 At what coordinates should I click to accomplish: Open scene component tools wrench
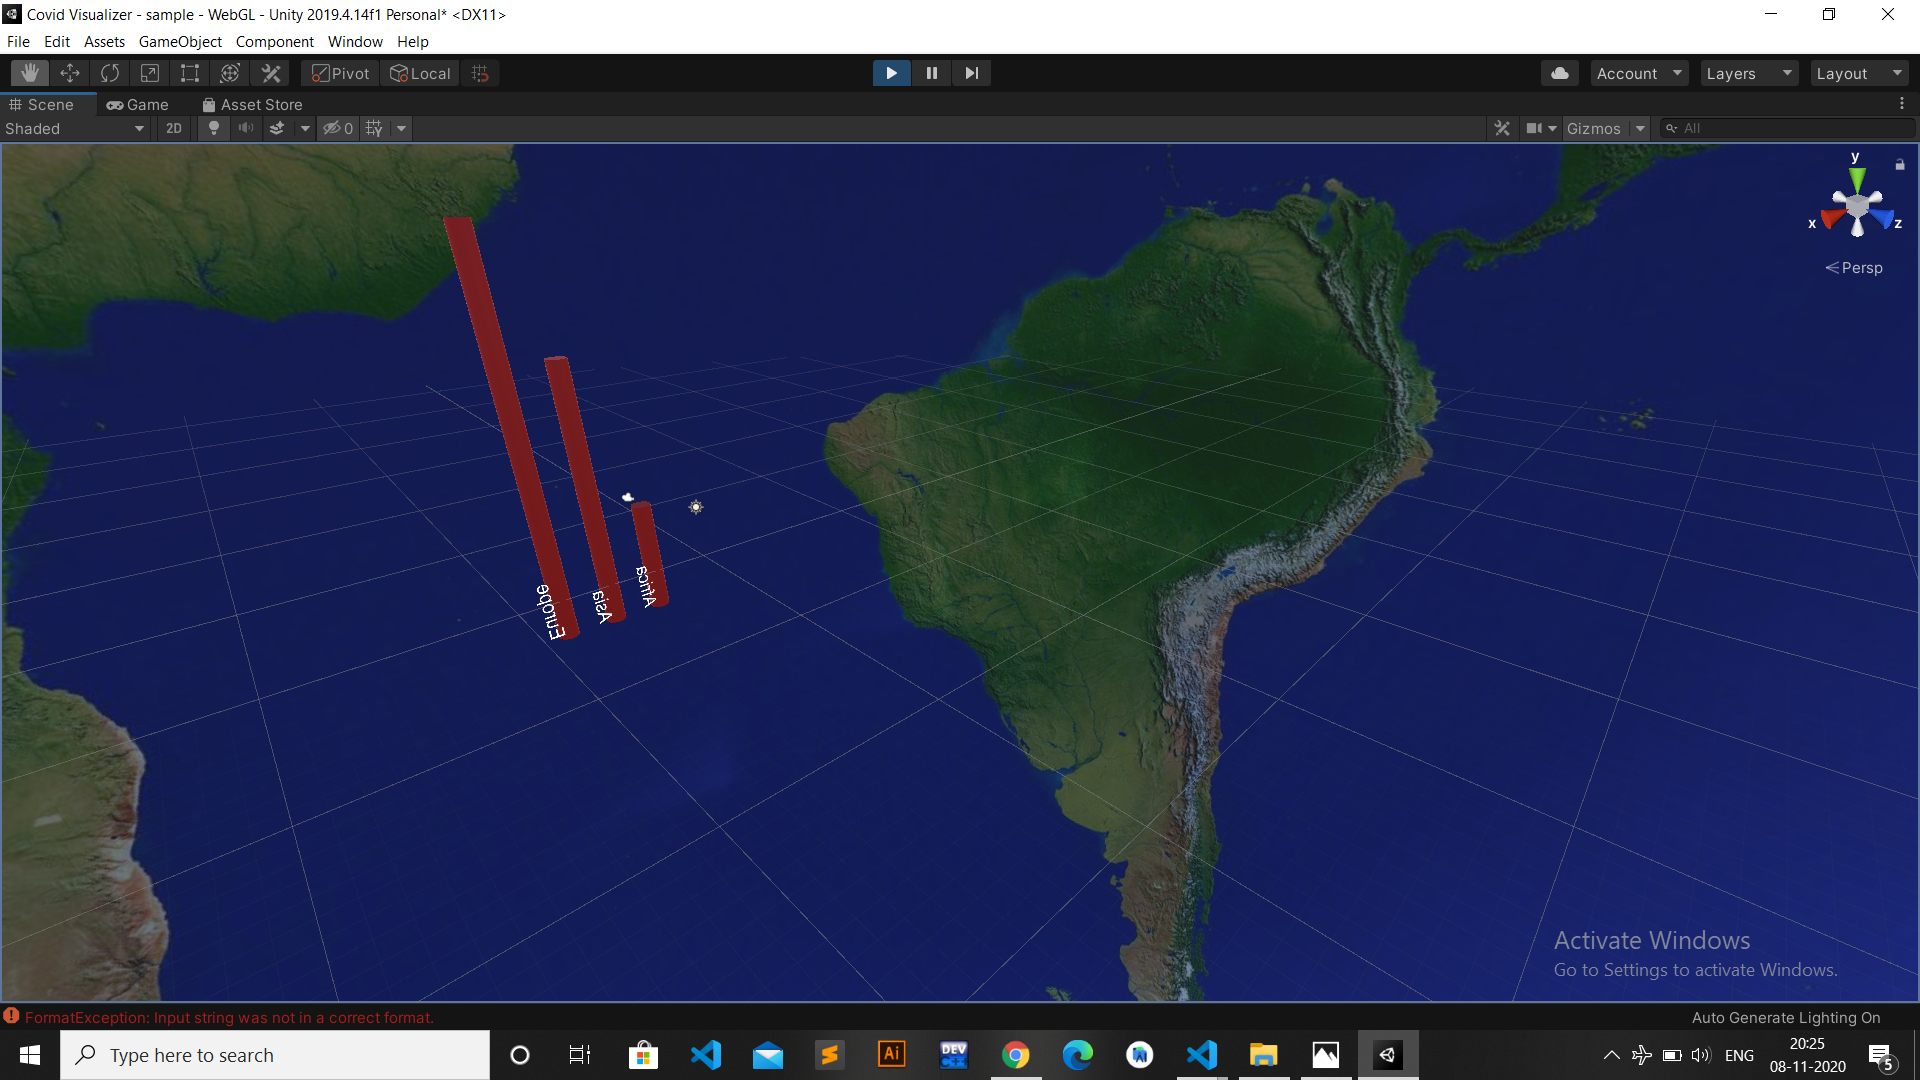point(1501,128)
